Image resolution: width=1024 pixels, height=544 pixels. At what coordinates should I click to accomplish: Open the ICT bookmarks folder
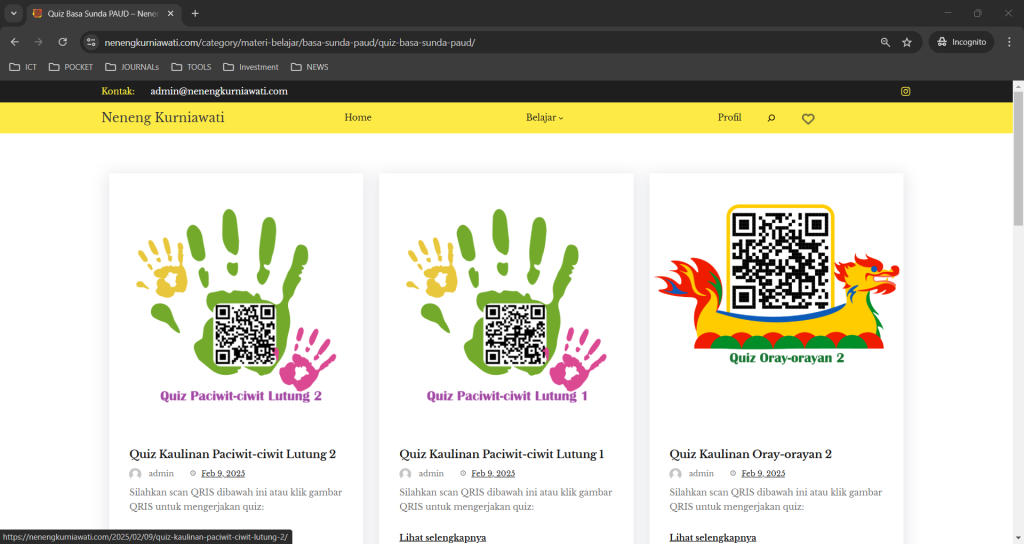pos(23,67)
